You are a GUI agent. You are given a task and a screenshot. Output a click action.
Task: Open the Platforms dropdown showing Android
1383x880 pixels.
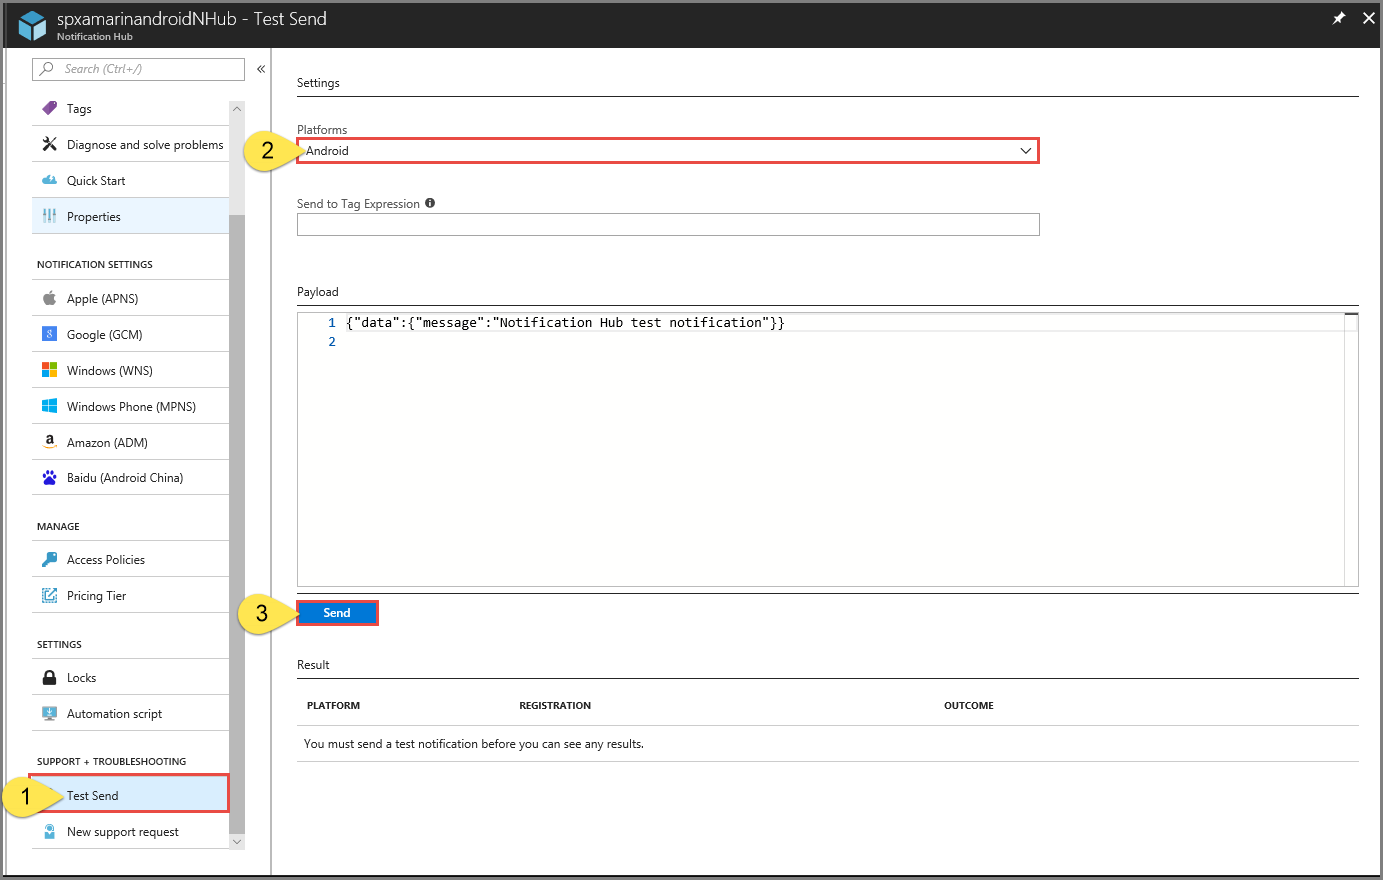click(x=668, y=150)
